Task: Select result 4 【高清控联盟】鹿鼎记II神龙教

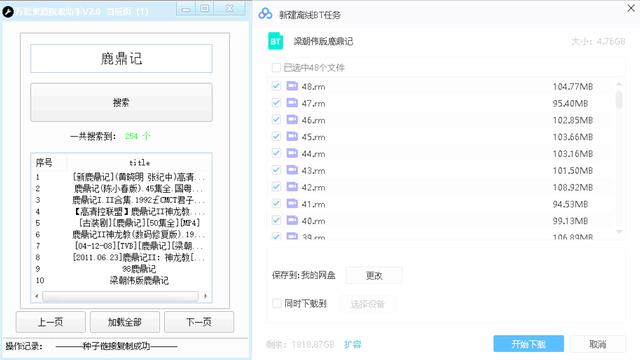Action: pos(121,211)
